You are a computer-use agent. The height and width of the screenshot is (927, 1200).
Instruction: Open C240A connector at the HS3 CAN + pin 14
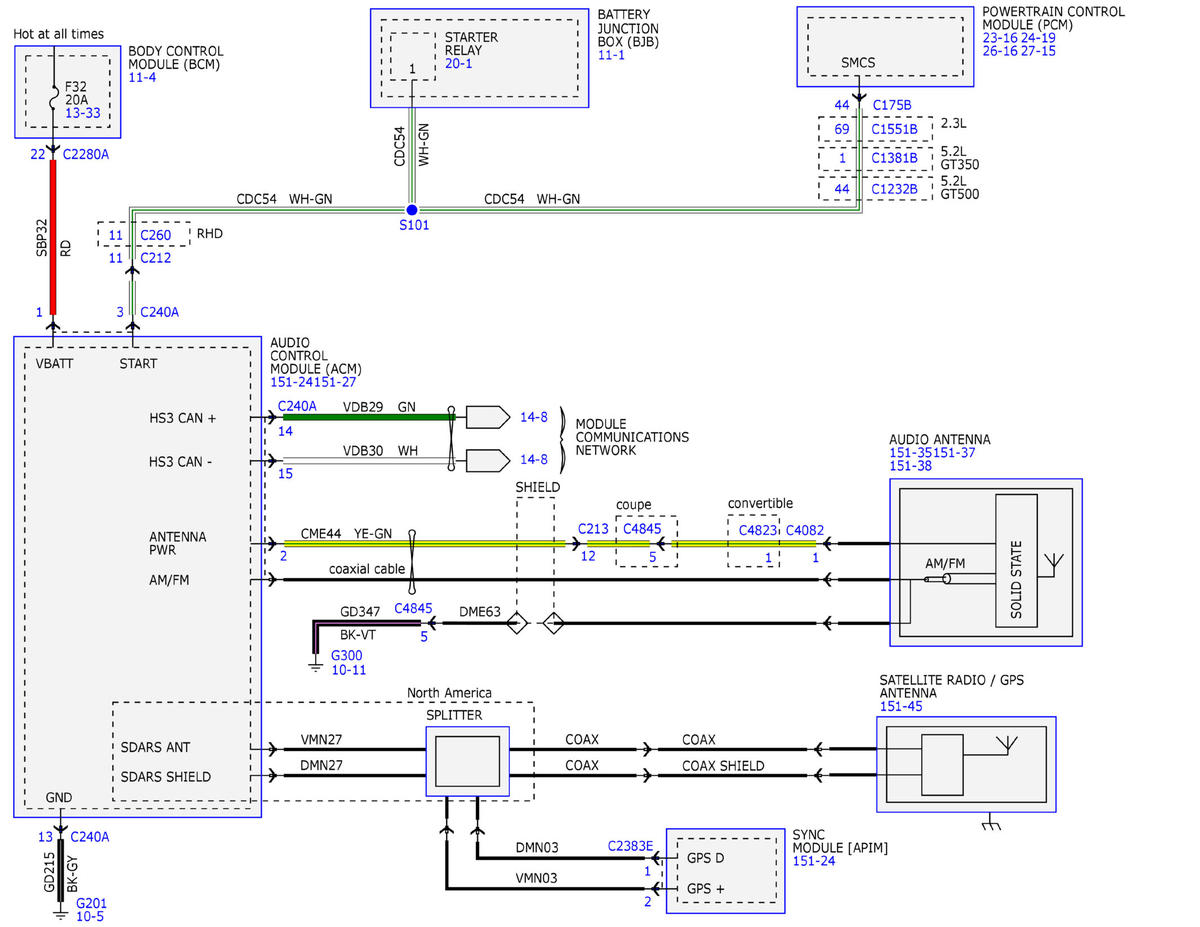click(x=297, y=406)
